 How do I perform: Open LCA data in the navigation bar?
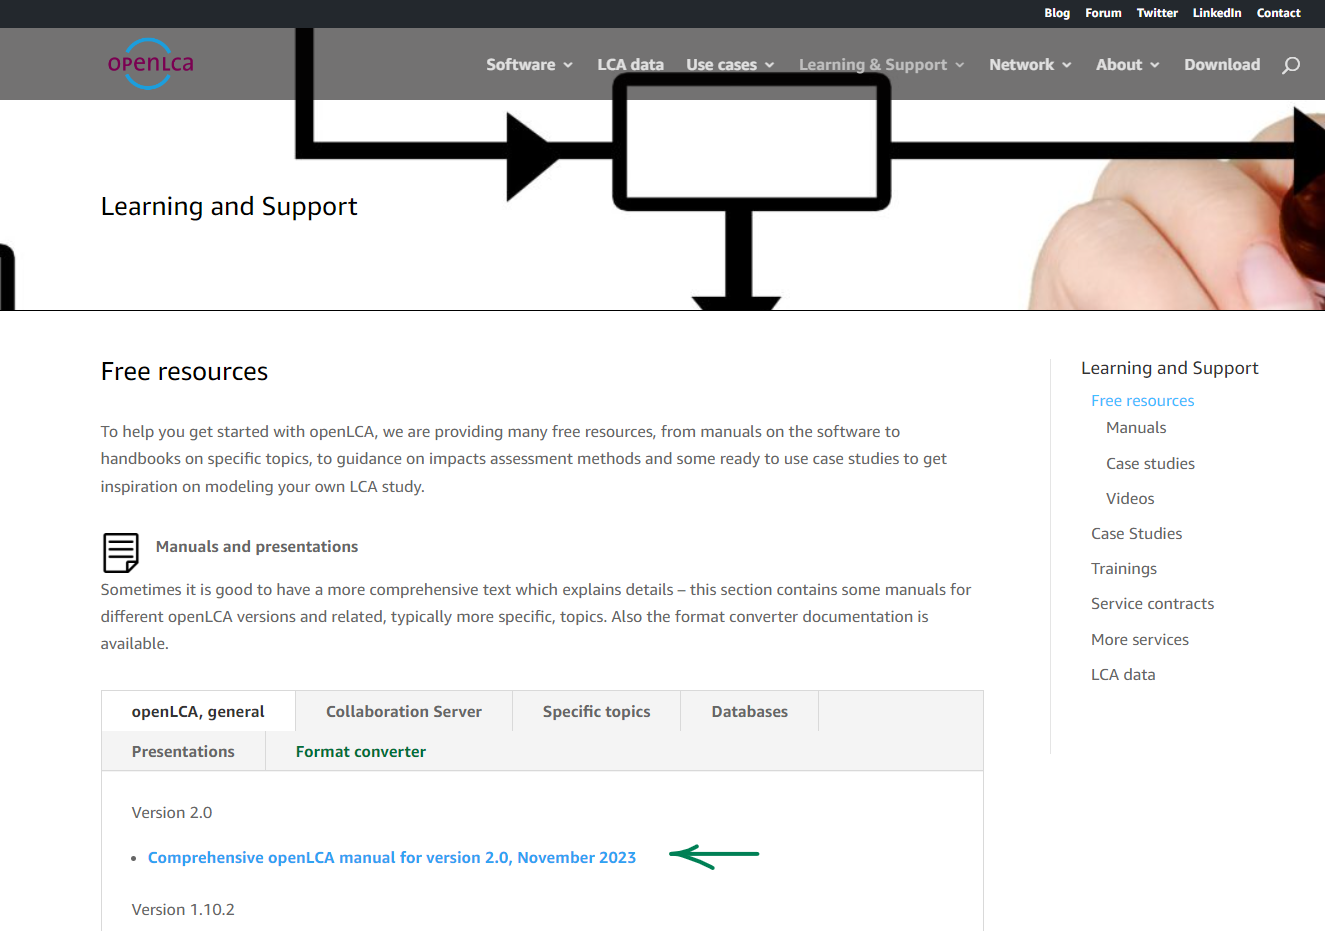[x=630, y=64]
